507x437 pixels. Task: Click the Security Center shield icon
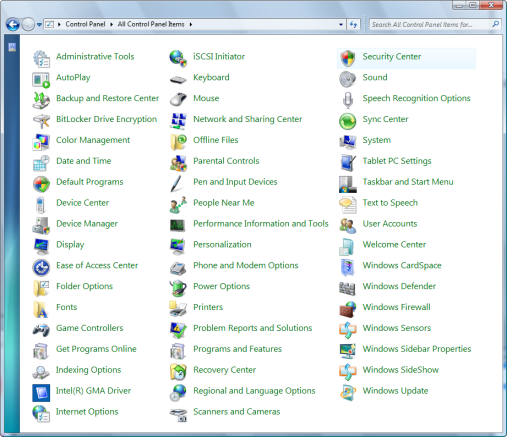[x=348, y=58]
